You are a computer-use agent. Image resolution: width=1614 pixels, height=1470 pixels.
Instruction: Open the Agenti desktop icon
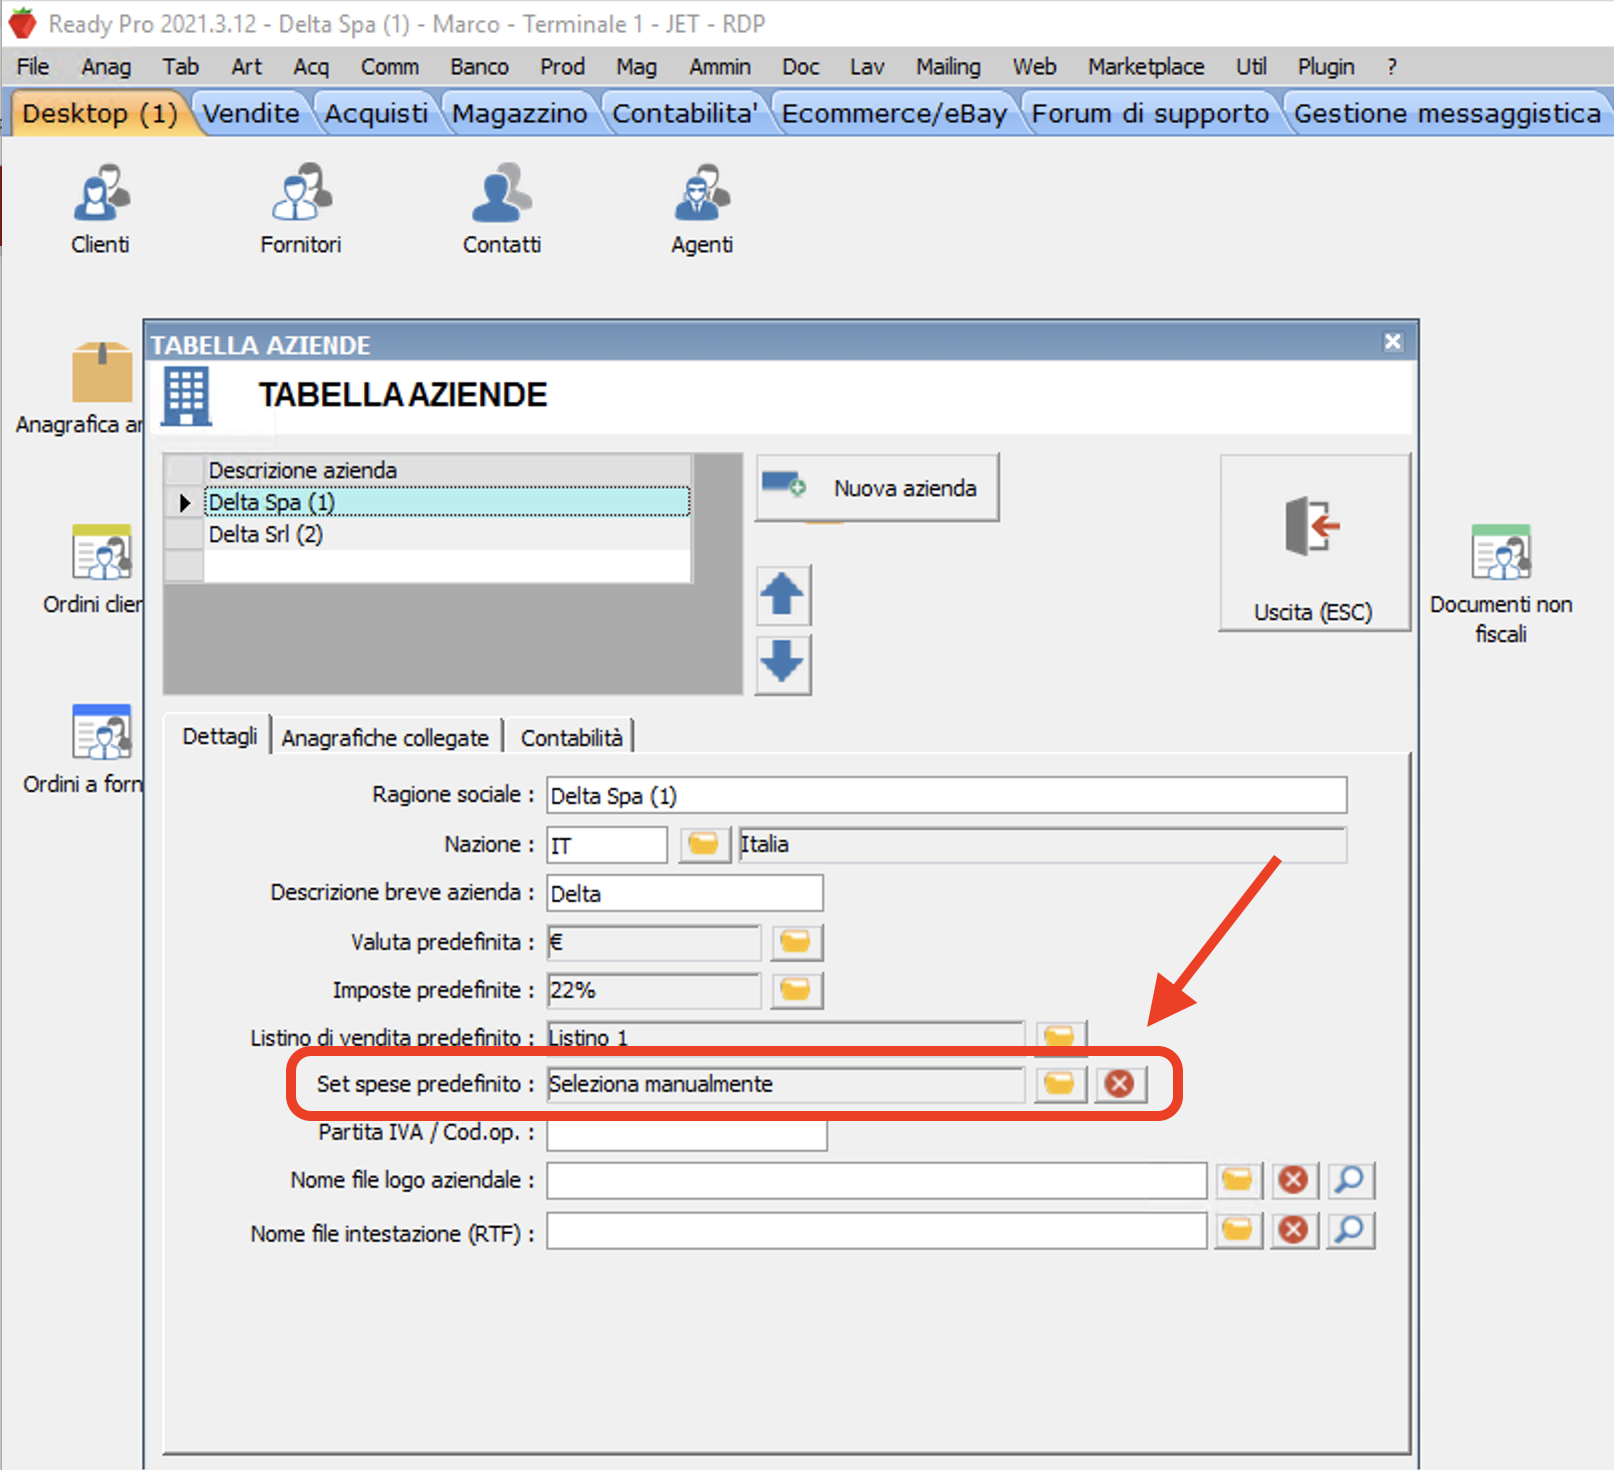coord(702,209)
